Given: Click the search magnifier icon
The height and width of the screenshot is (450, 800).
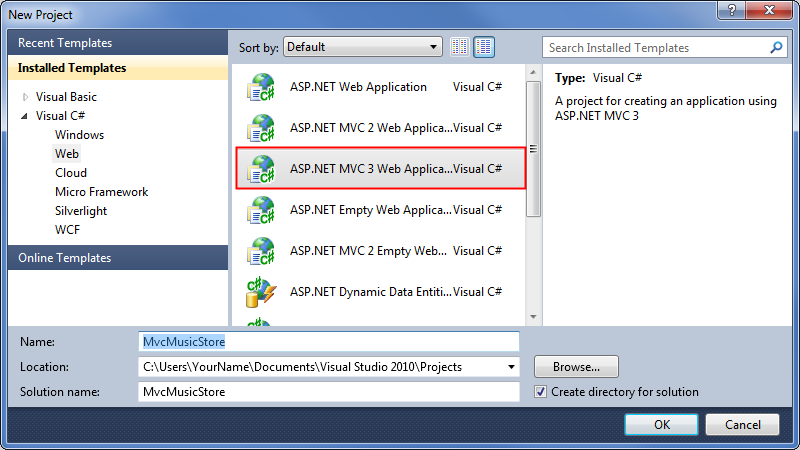Looking at the screenshot, I should [x=776, y=47].
